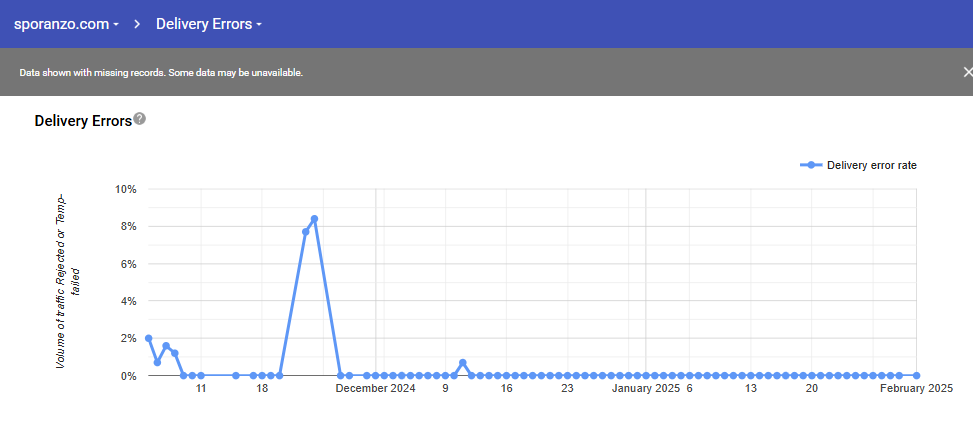
Task: Open the sporanzo.com domain dropdown
Action: coord(67,23)
